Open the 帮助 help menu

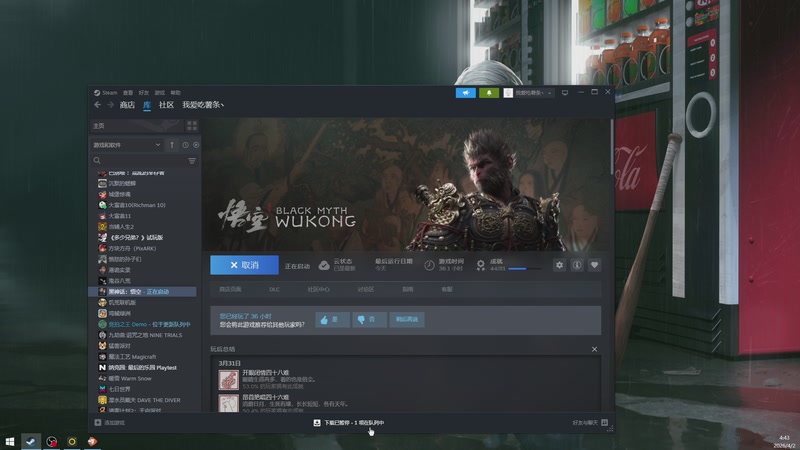coord(176,92)
